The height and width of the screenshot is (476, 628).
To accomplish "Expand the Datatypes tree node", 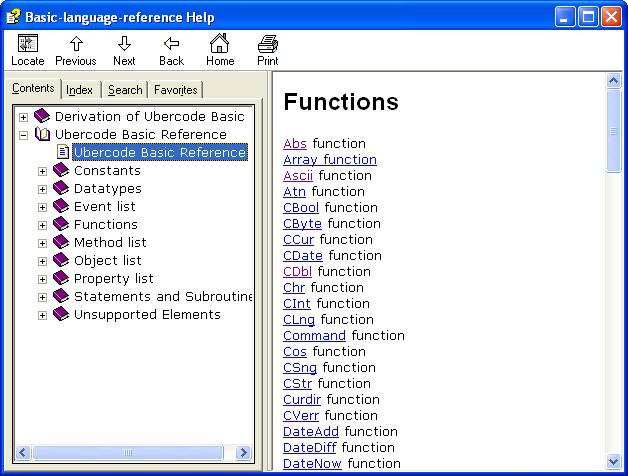I will tap(42, 189).
